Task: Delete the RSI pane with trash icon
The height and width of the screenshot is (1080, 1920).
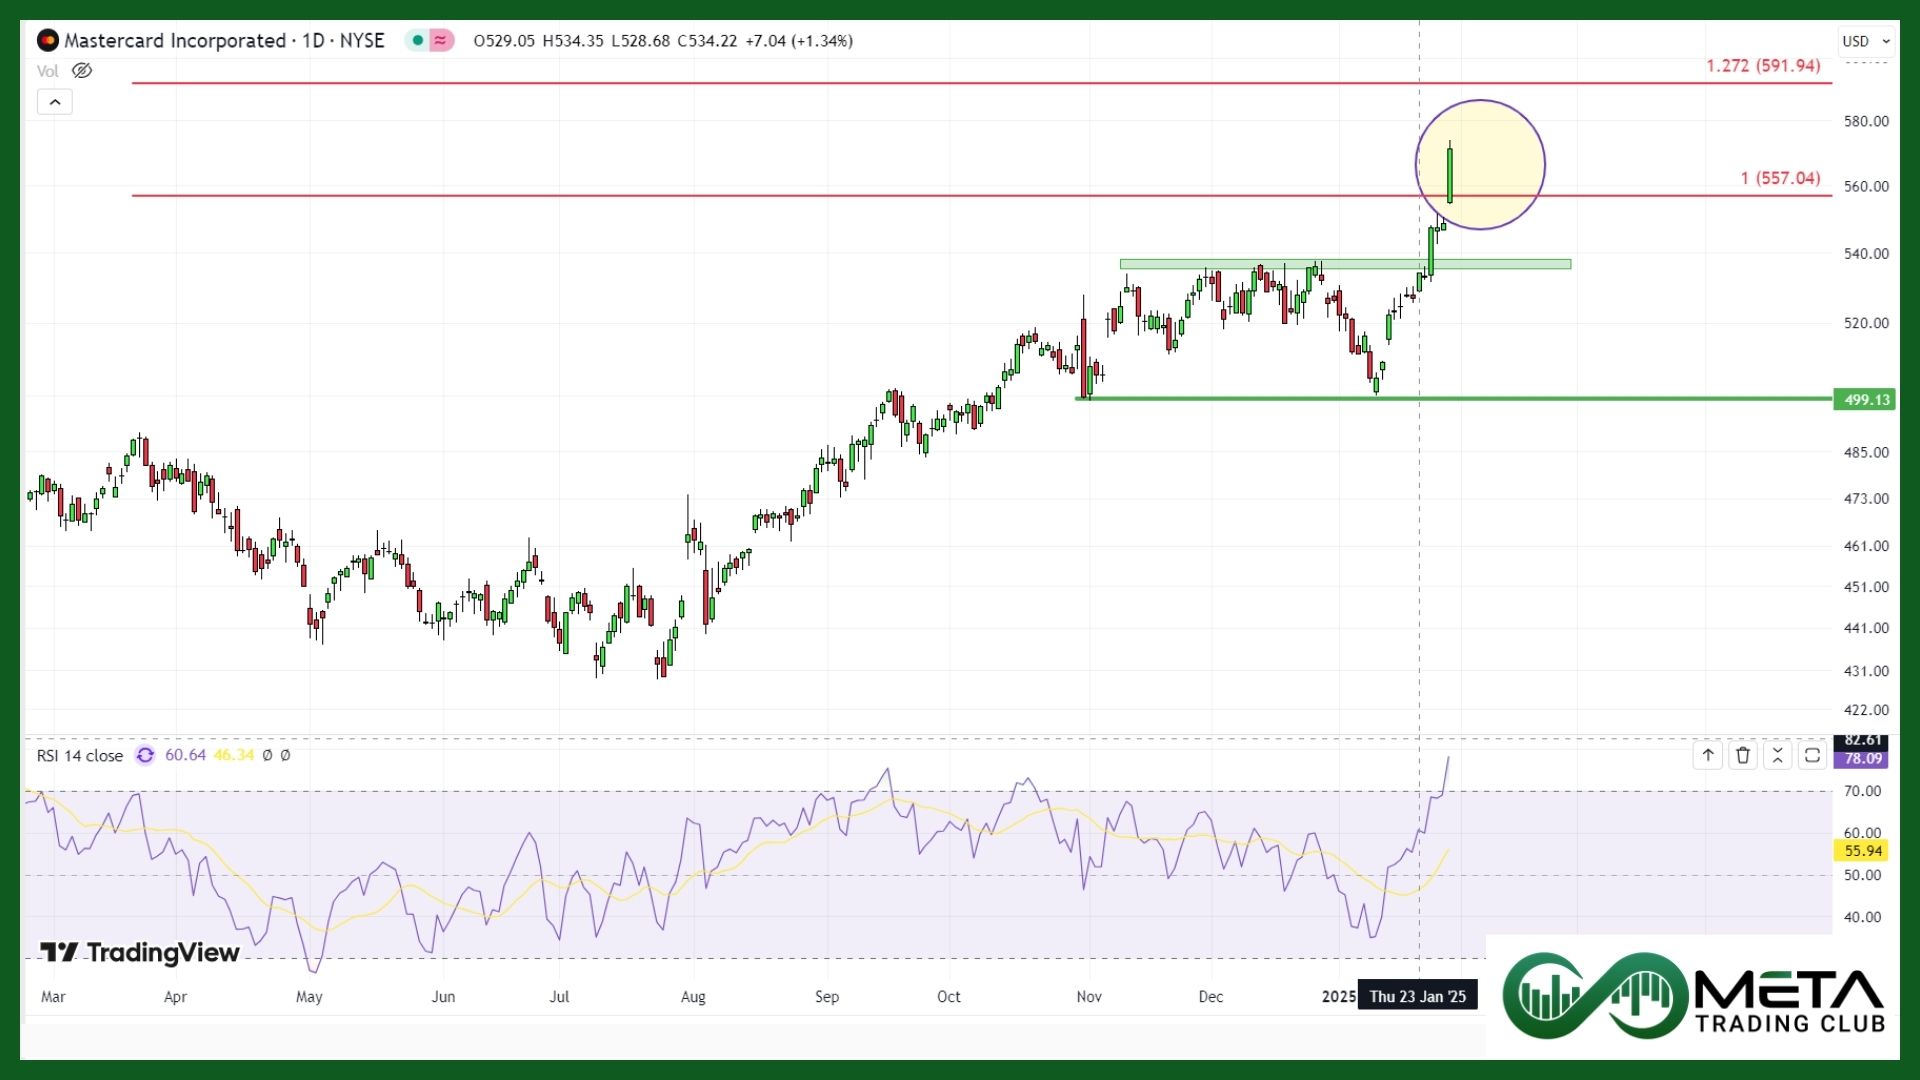Action: [1743, 756]
